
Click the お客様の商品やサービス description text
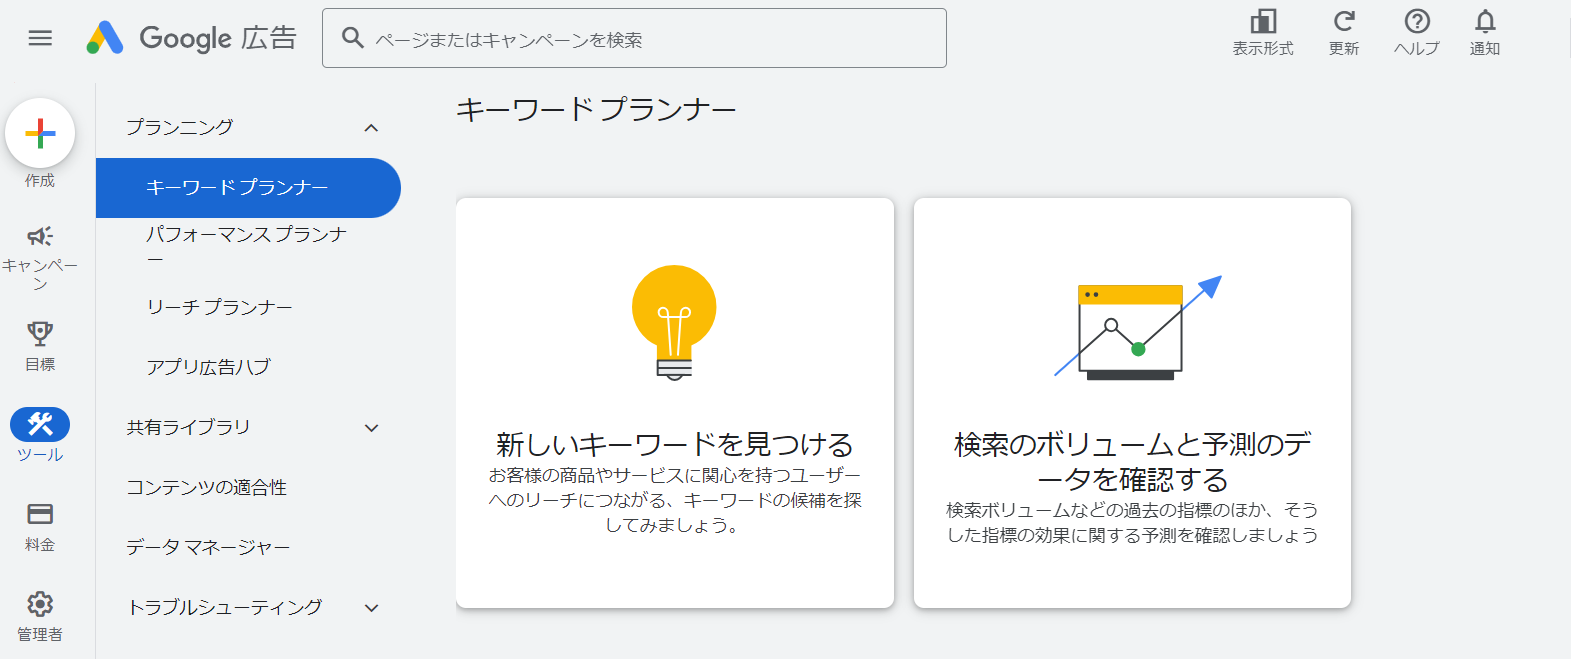coord(675,500)
